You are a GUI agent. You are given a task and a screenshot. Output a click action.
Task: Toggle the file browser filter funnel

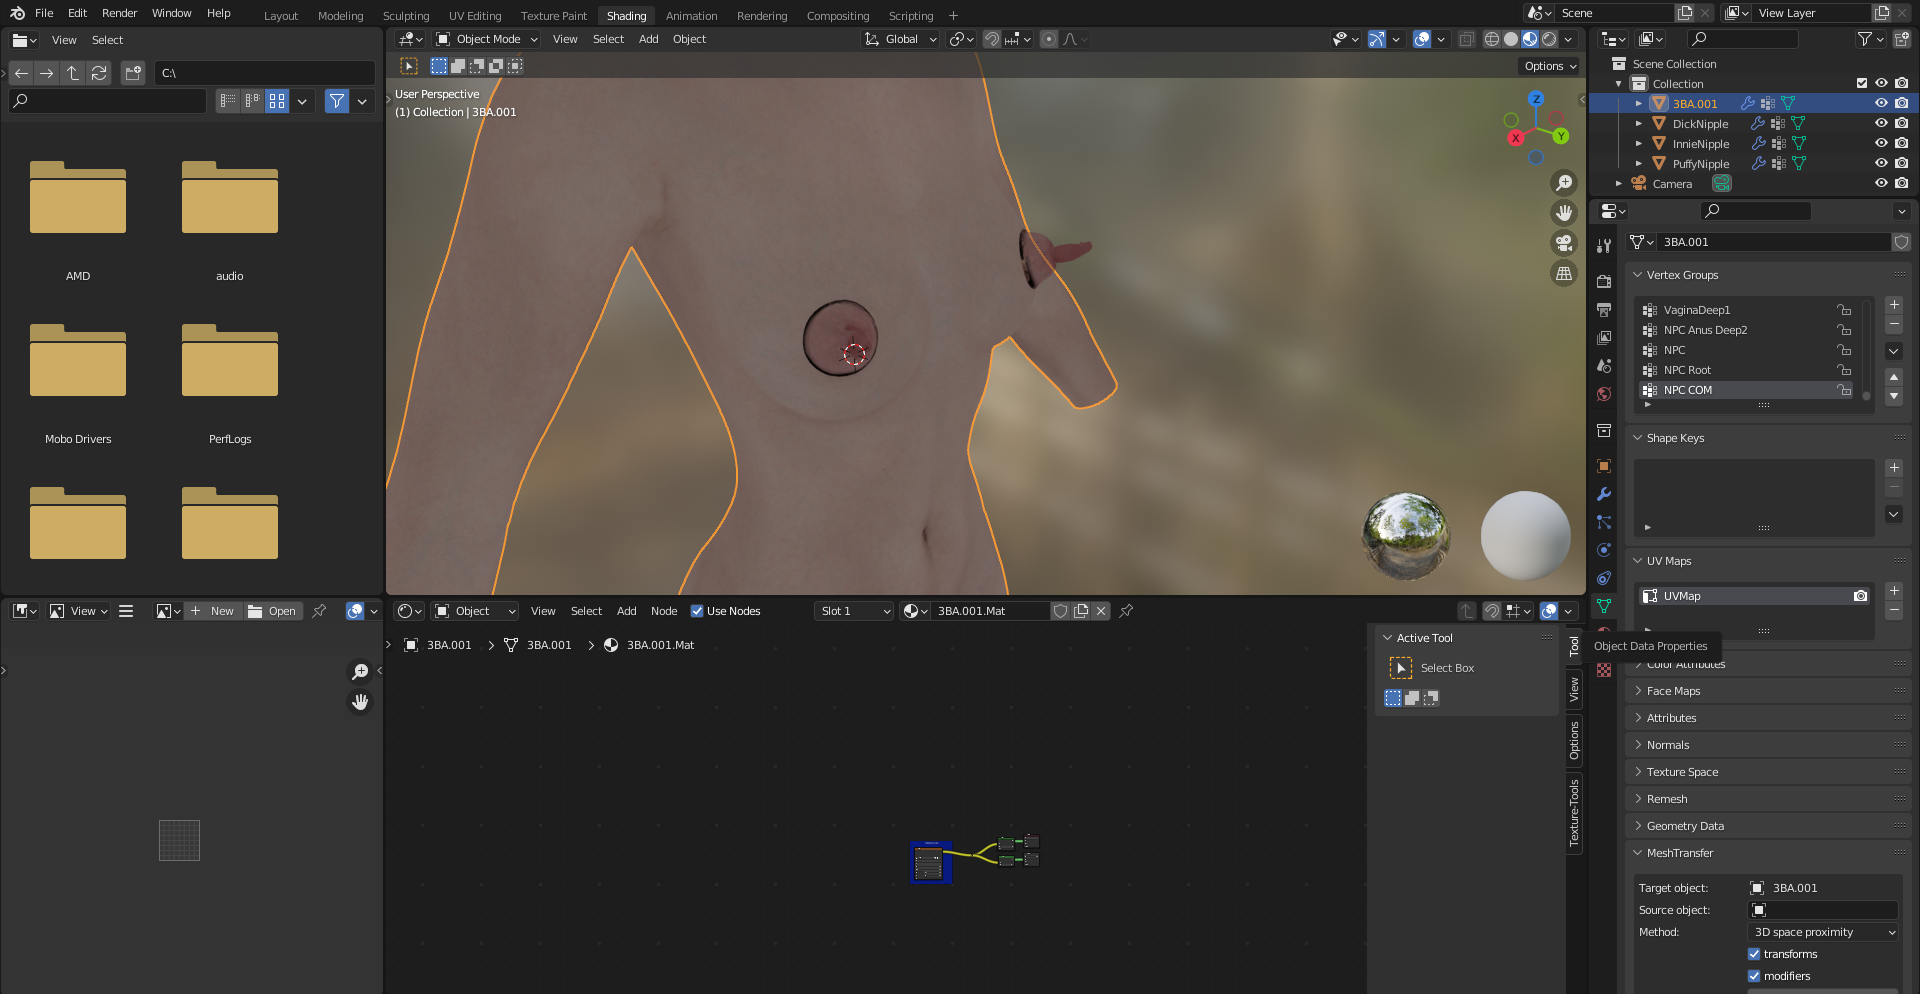(337, 101)
